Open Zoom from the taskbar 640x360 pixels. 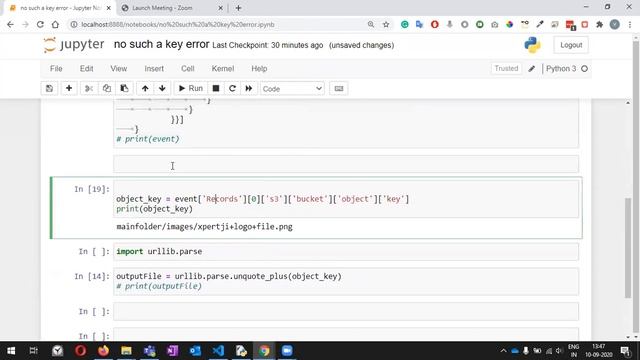coord(287,351)
